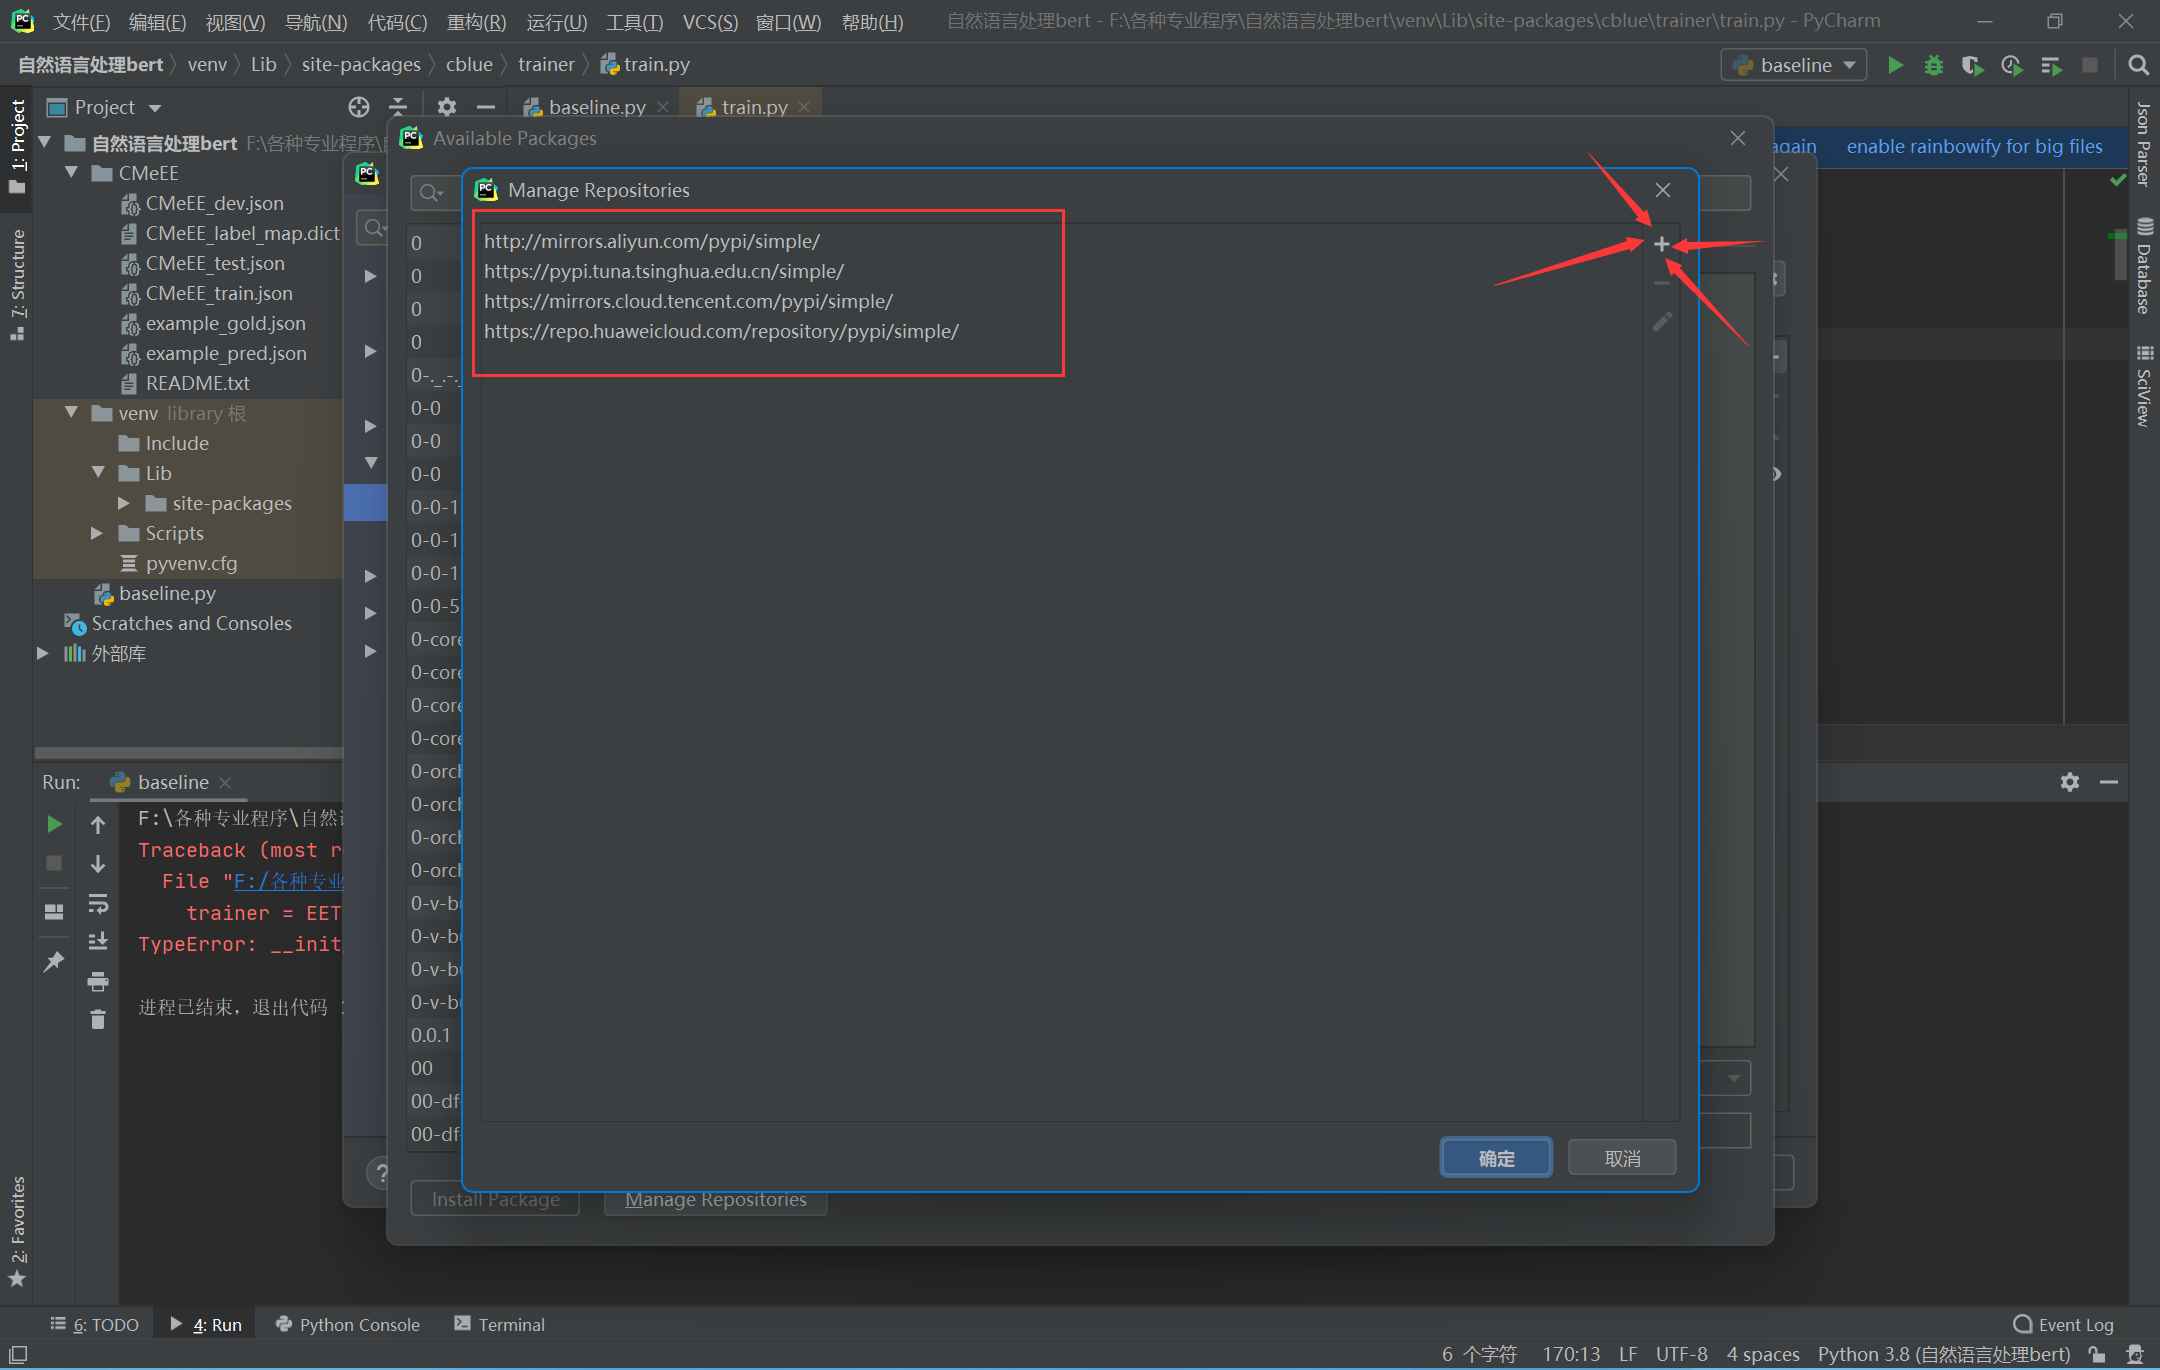Select the tencent cloud repository URL

pyautogui.click(x=688, y=301)
